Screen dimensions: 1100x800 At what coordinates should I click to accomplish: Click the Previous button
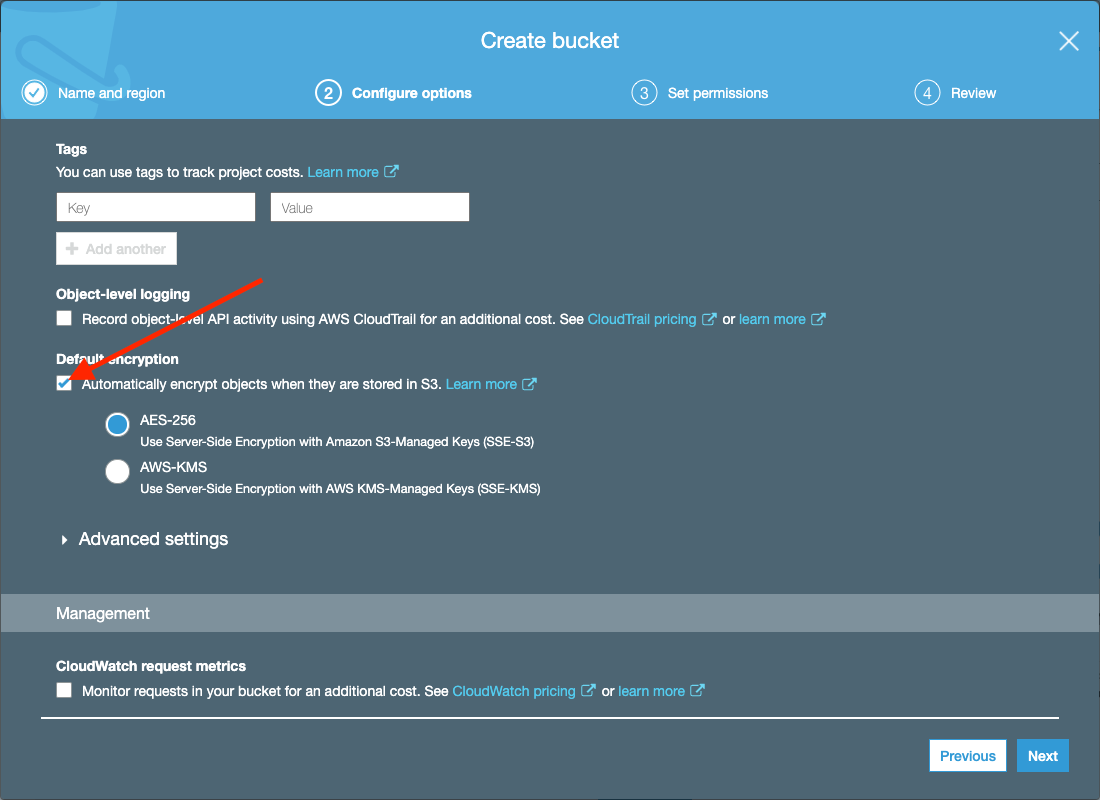pos(967,756)
